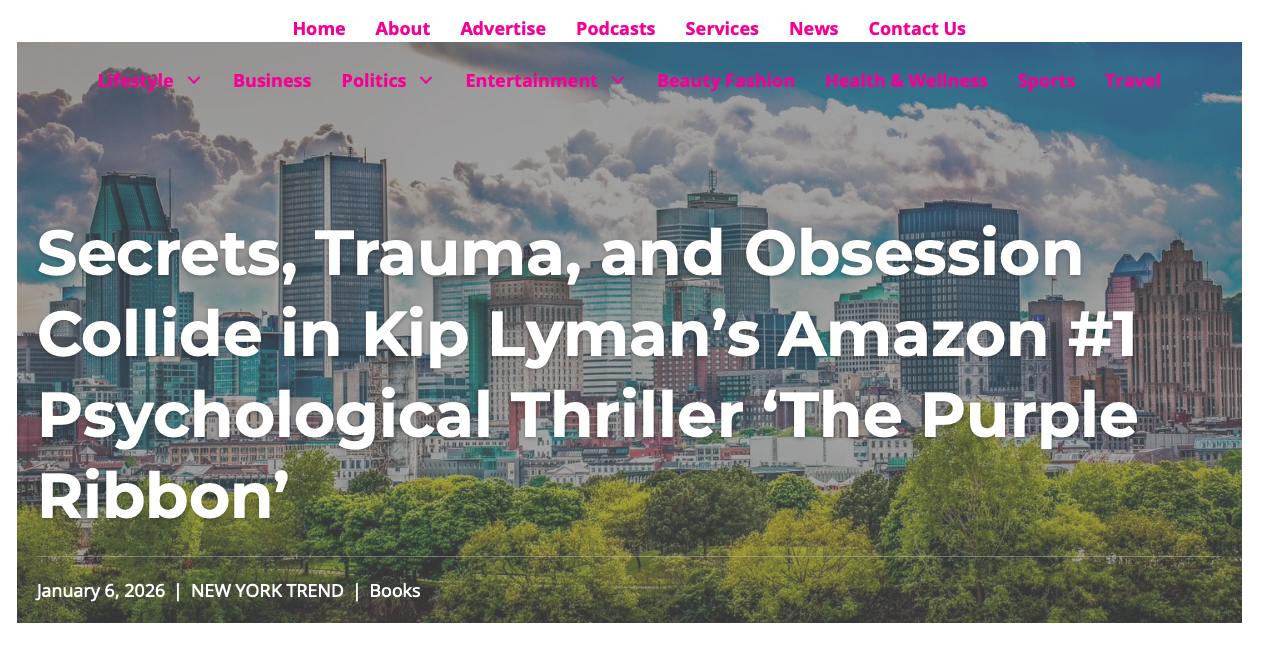Open the Entertainment category link

[x=531, y=81]
